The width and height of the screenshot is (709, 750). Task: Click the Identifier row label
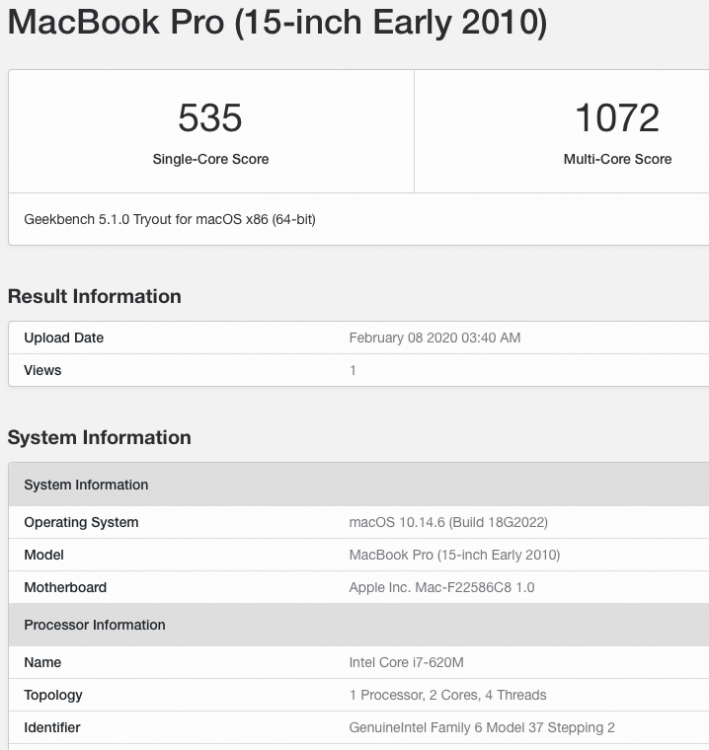(x=52, y=728)
